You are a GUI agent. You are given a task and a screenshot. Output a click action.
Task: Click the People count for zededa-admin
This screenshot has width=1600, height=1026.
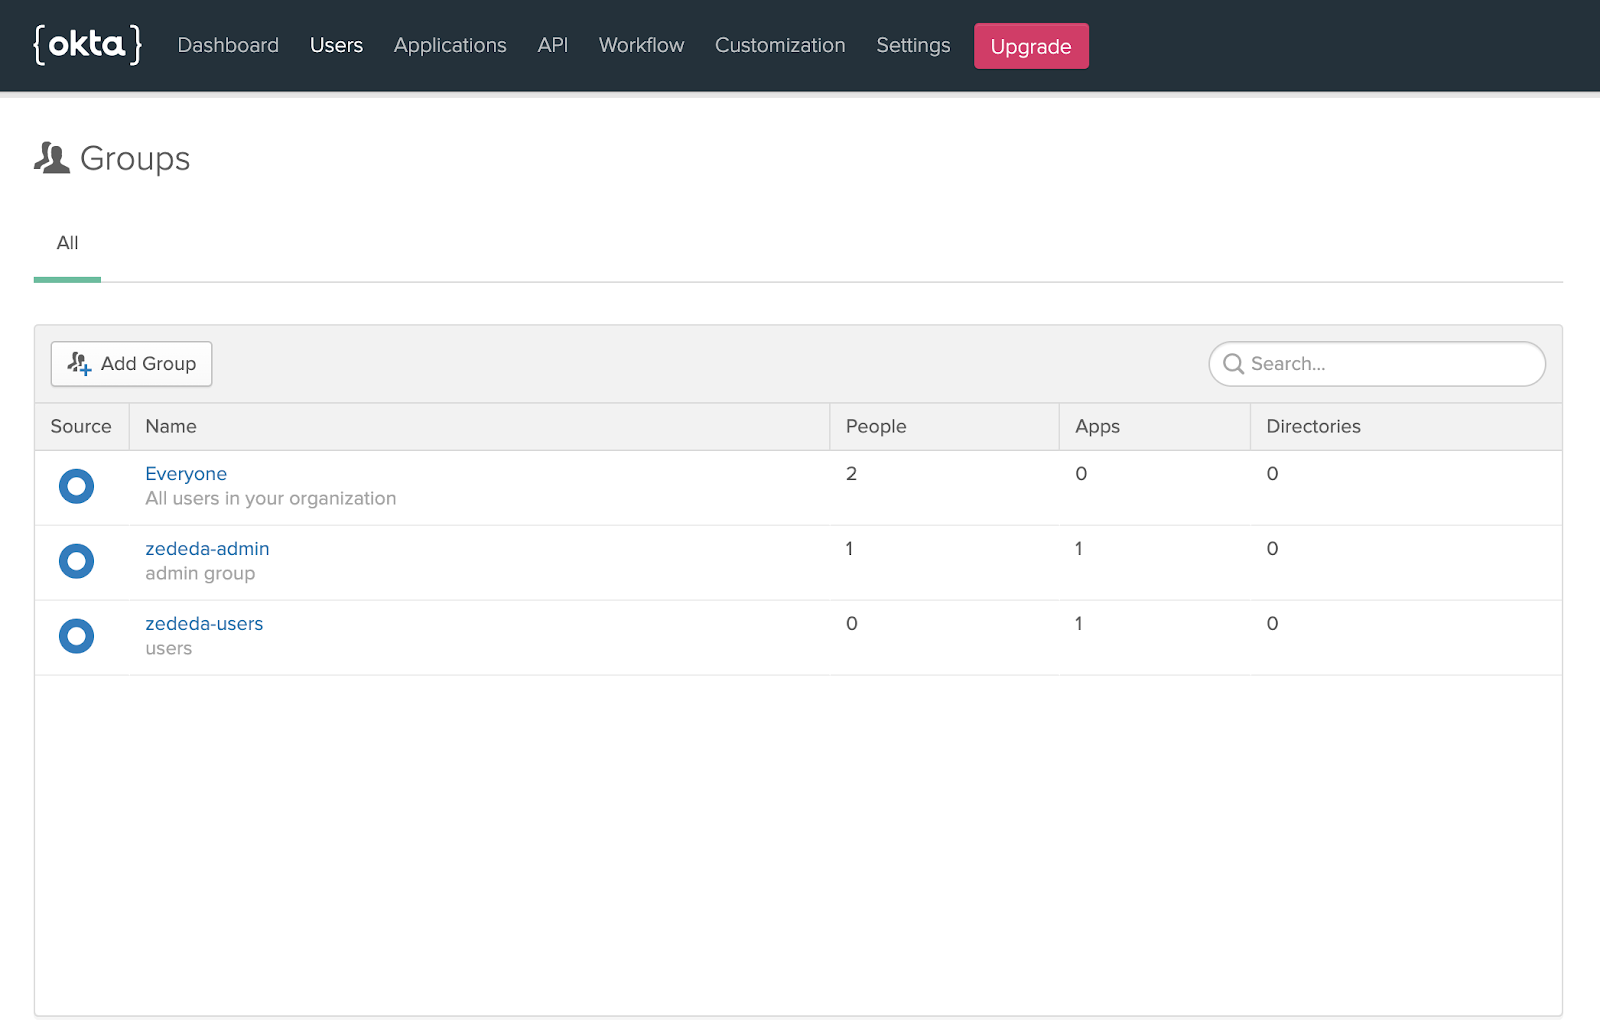pos(849,549)
